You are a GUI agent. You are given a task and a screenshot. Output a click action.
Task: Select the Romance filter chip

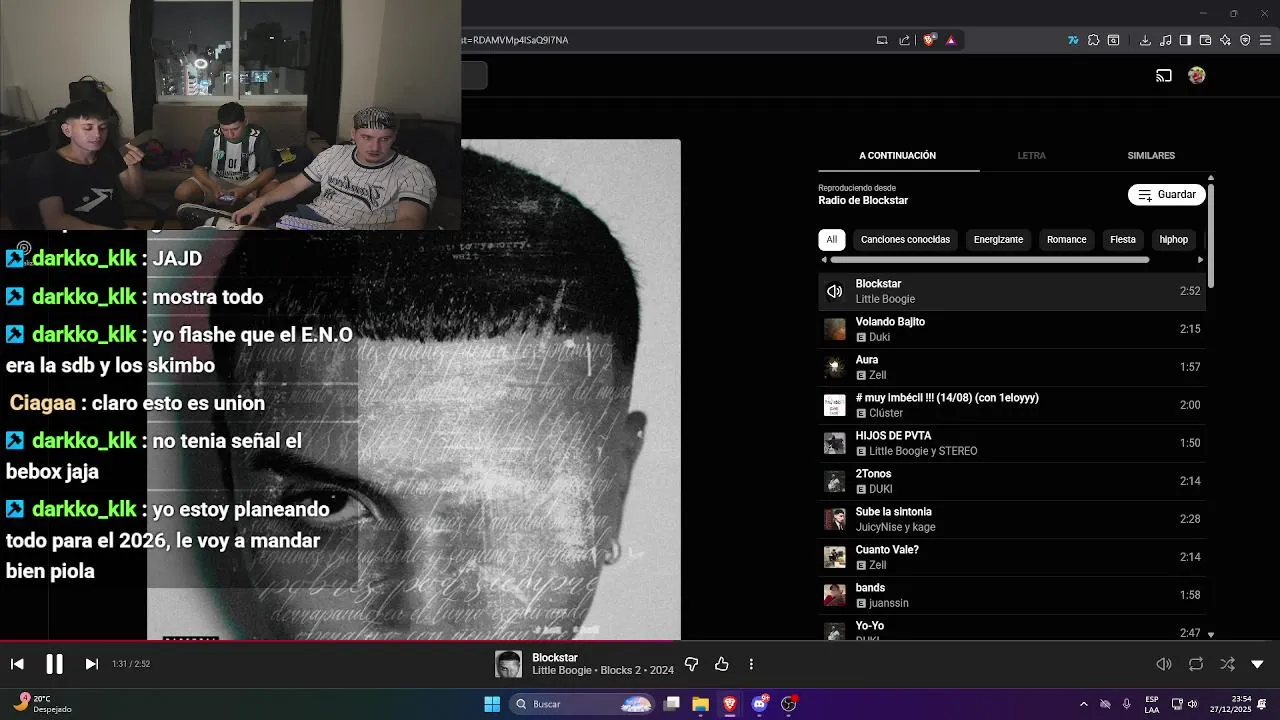(1066, 240)
